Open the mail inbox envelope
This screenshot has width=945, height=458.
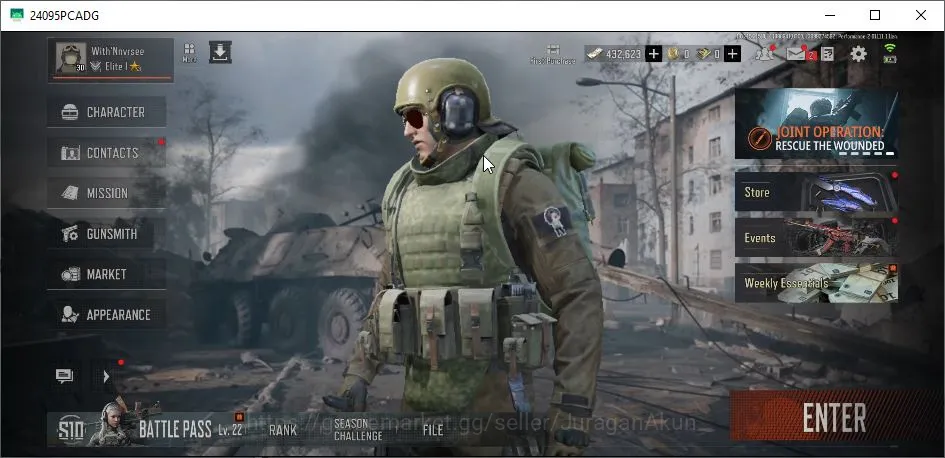797,54
